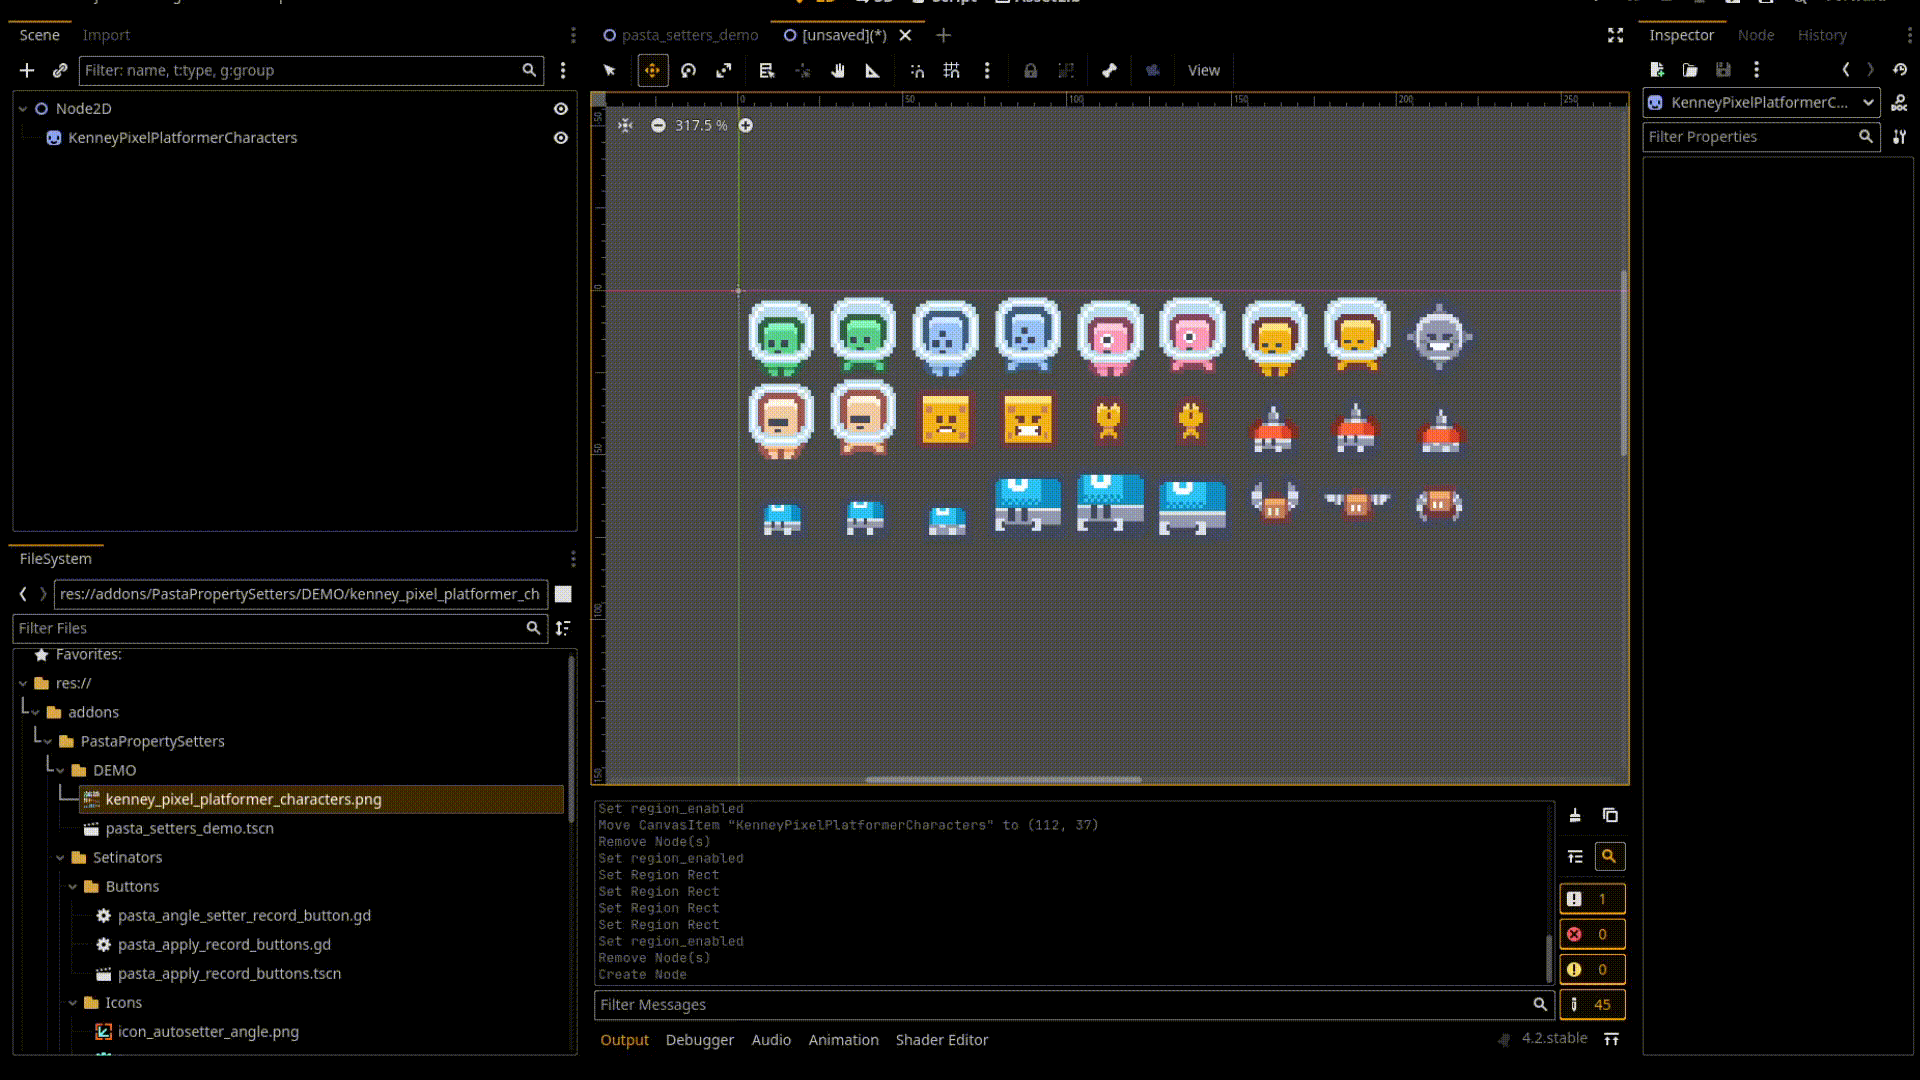Click the Filter Messages input field
The height and width of the screenshot is (1080, 1920).
pyautogui.click(x=1065, y=1004)
